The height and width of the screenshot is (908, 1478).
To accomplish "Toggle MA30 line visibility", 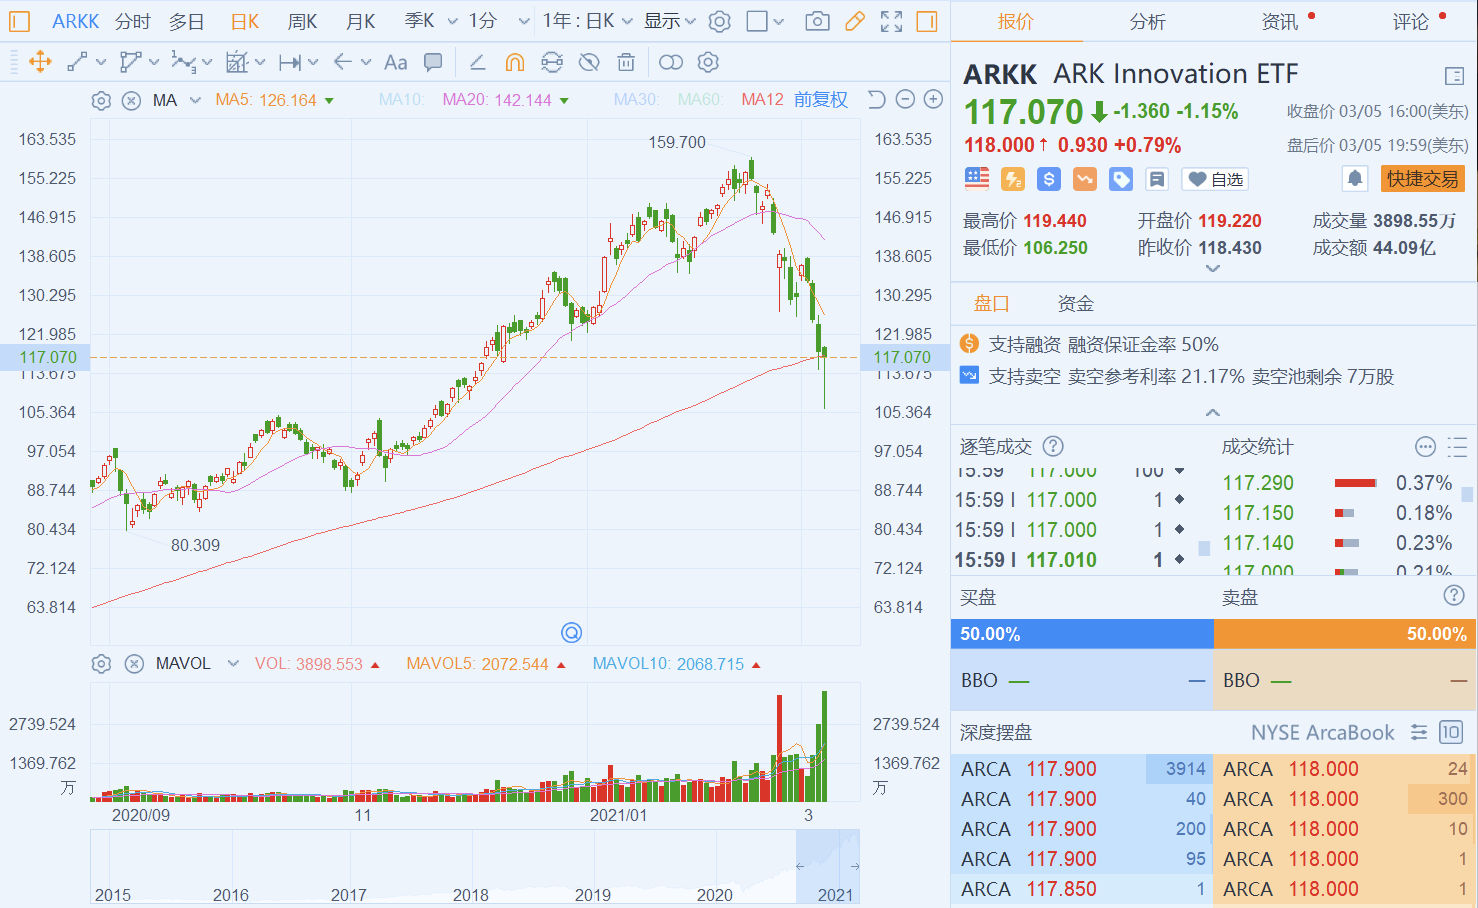I will 636,100.
